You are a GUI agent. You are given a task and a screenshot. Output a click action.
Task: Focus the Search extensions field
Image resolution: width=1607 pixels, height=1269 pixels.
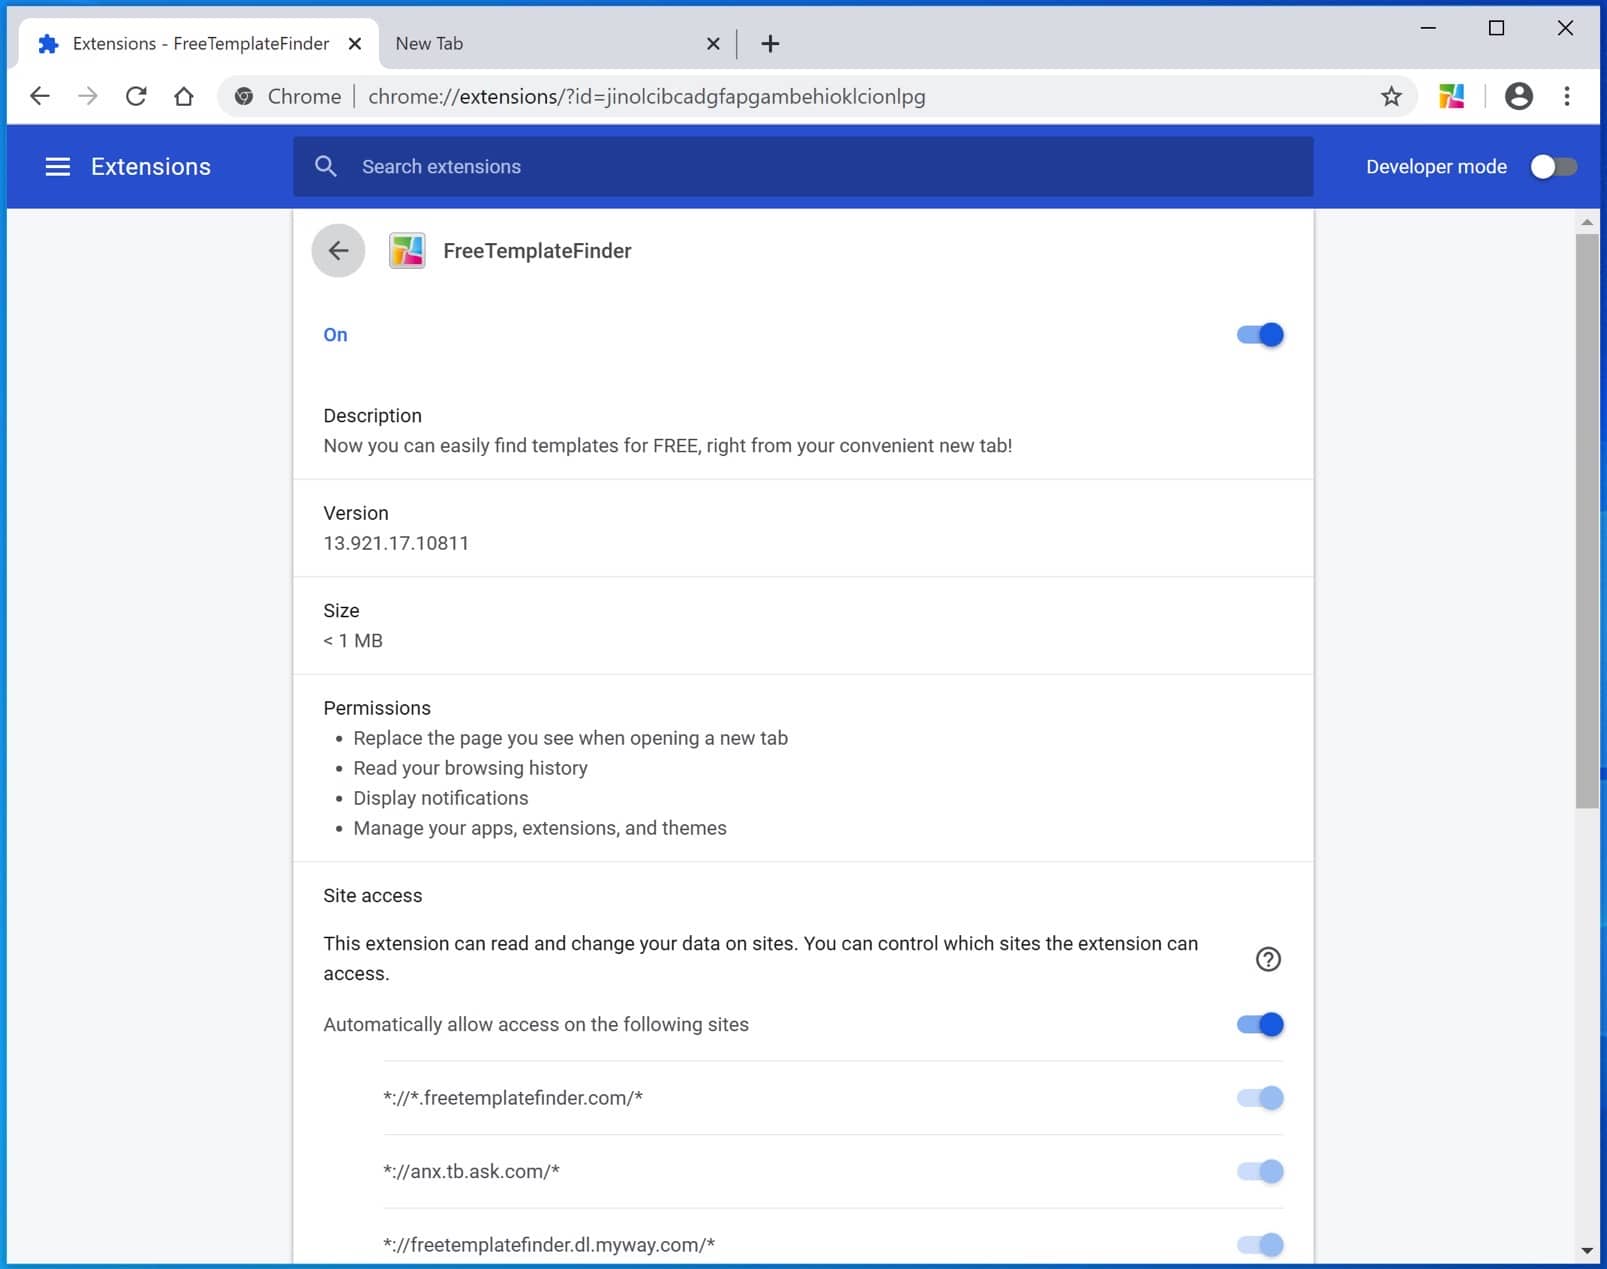803,166
